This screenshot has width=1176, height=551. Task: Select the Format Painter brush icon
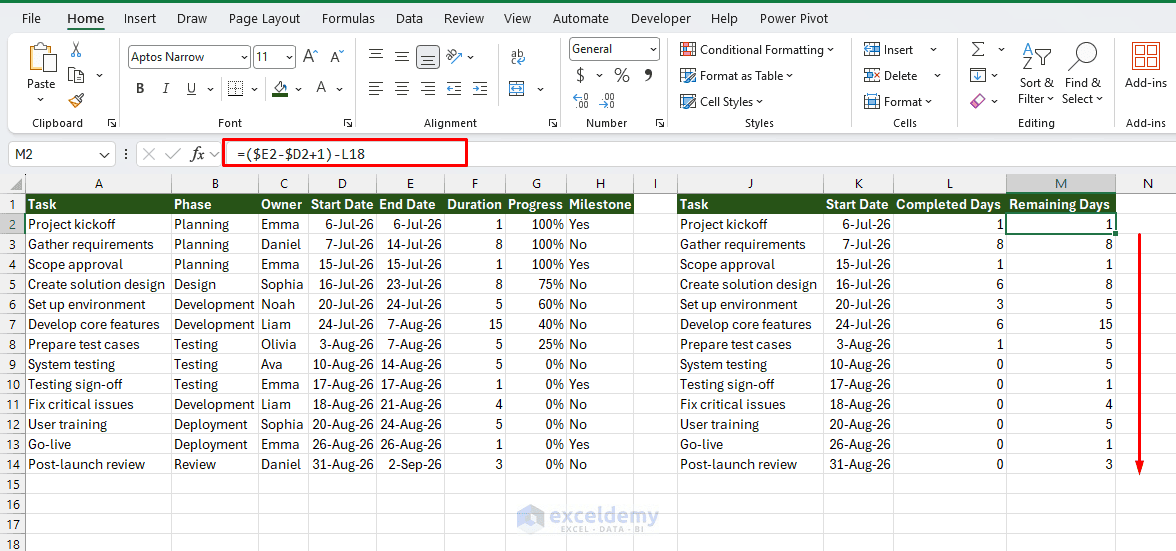(x=75, y=100)
